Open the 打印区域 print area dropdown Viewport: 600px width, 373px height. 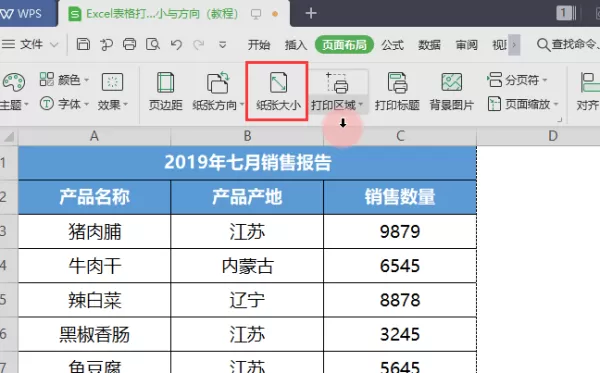pyautogui.click(x=337, y=92)
